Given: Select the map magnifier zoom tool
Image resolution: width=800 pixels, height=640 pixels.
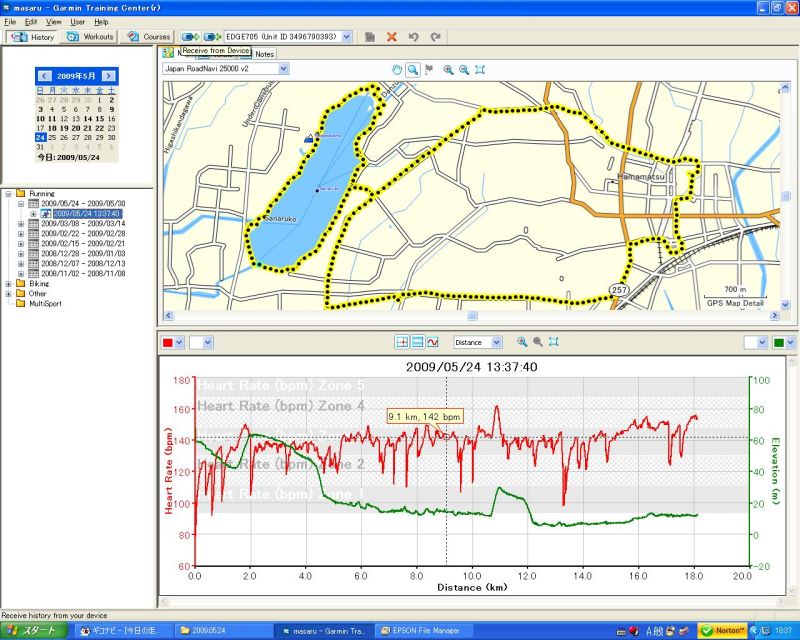Looking at the screenshot, I should click(413, 70).
